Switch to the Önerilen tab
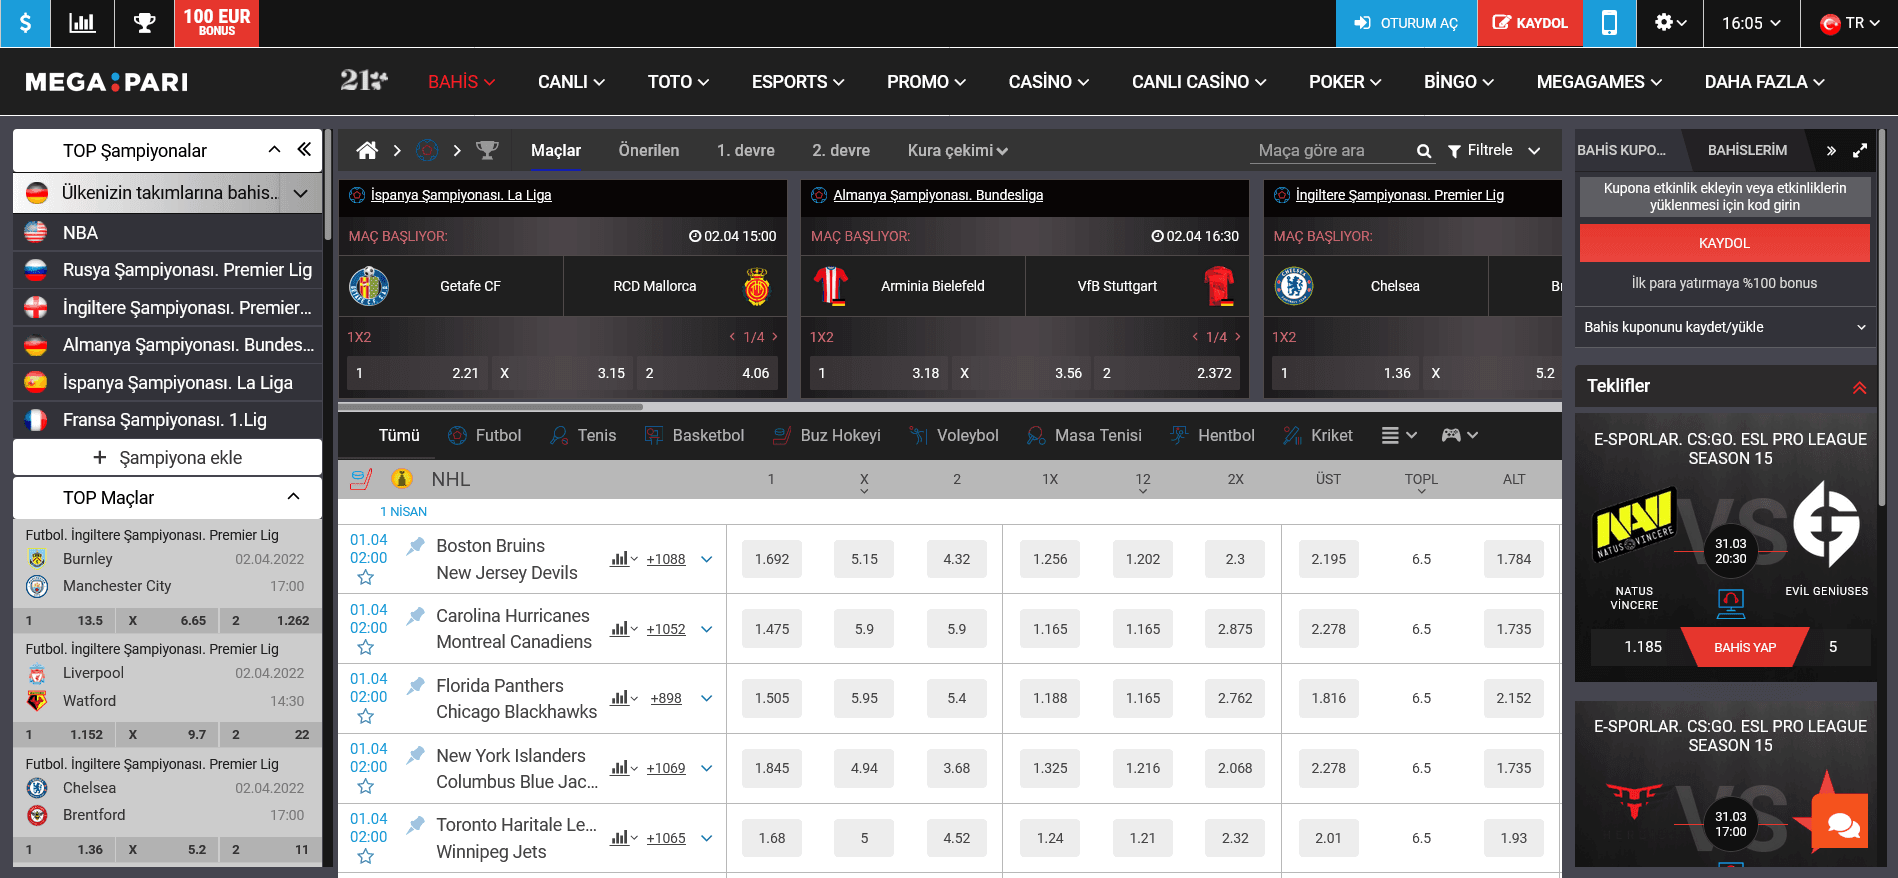 649,150
